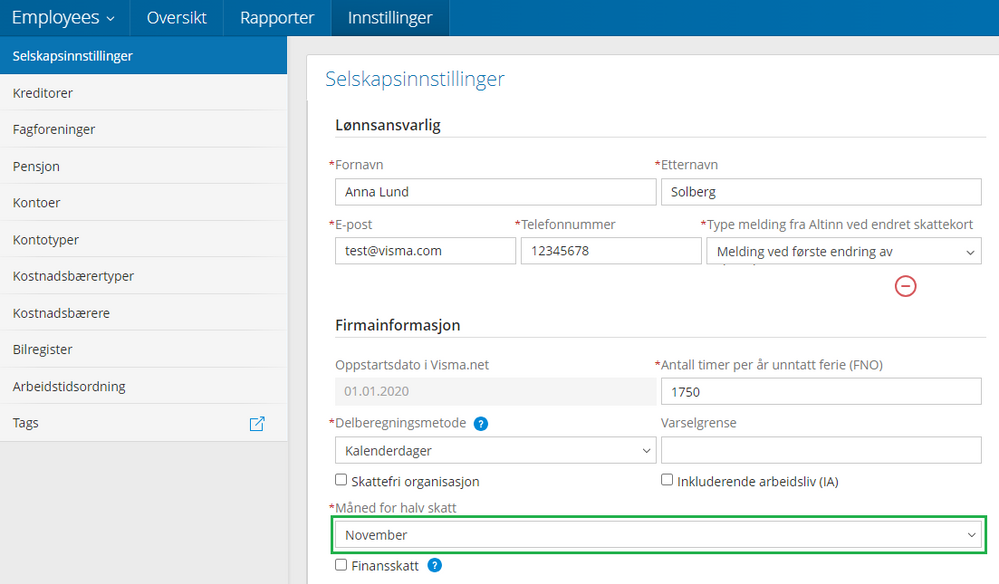Screen dimensions: 999x584
Task: Toggle Inkluderende arbeidsliv (IA) checkbox
Action: tap(667, 480)
